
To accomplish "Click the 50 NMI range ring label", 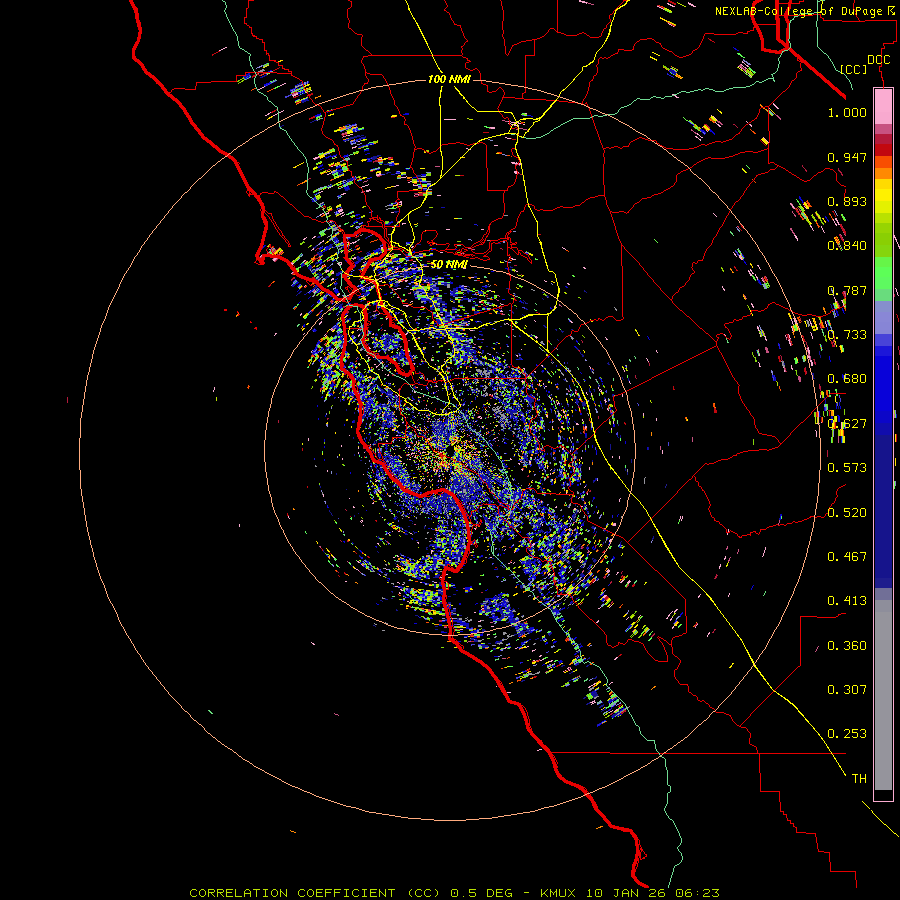I will [449, 265].
